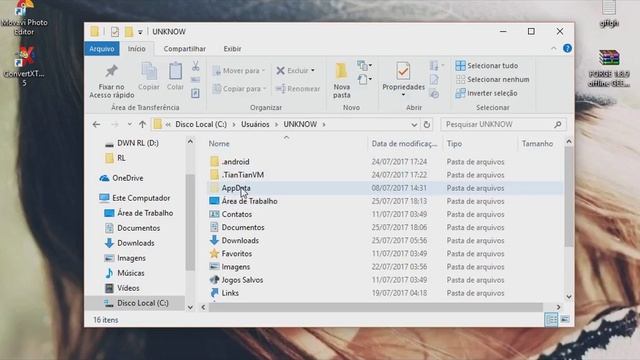The image size is (640, 360).
Task: Sort by the Tamanho column header
Action: tap(538, 144)
